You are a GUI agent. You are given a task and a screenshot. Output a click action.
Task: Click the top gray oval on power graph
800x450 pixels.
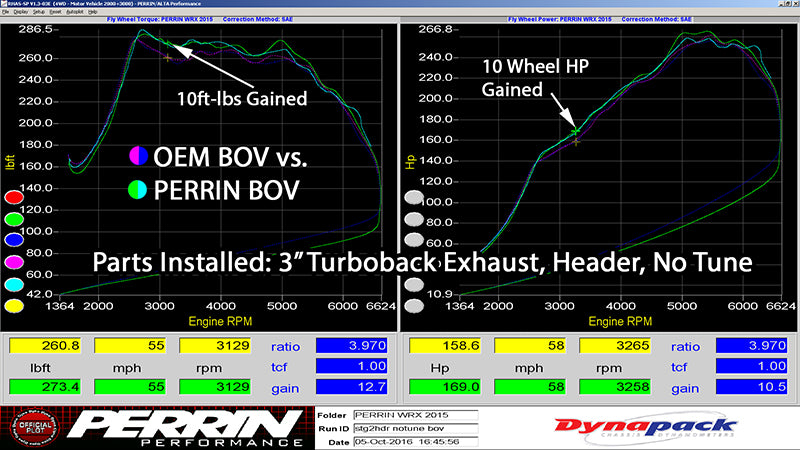tap(415, 197)
